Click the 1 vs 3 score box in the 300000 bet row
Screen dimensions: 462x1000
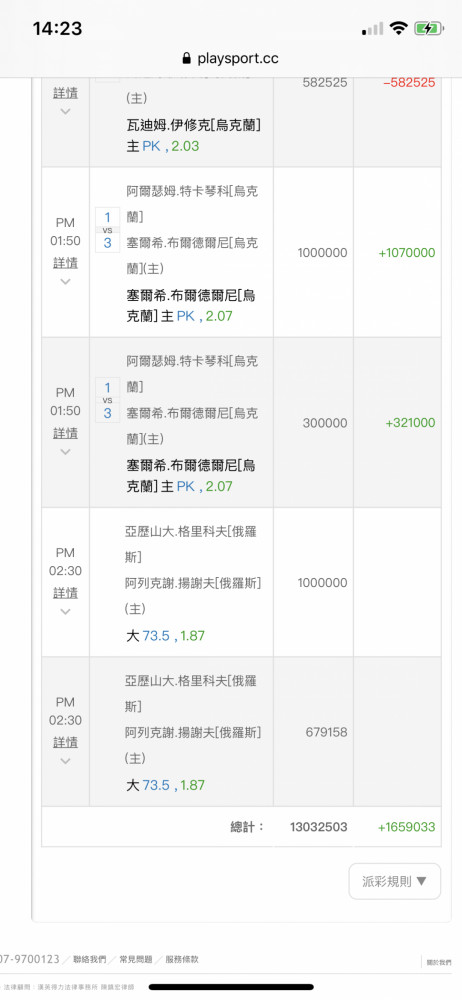coord(107,400)
